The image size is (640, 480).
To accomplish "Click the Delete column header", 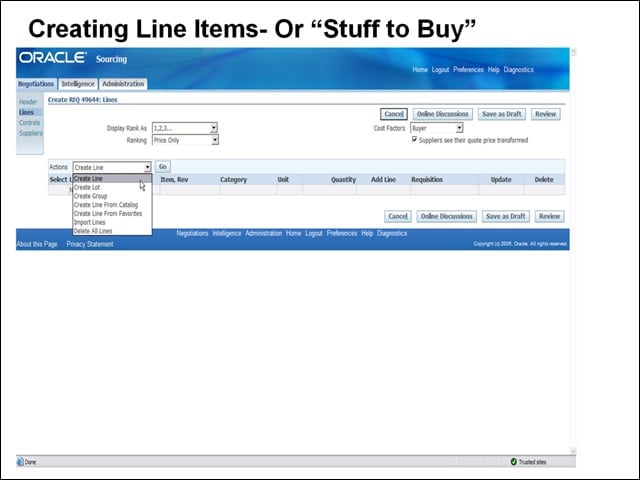I will click(544, 180).
